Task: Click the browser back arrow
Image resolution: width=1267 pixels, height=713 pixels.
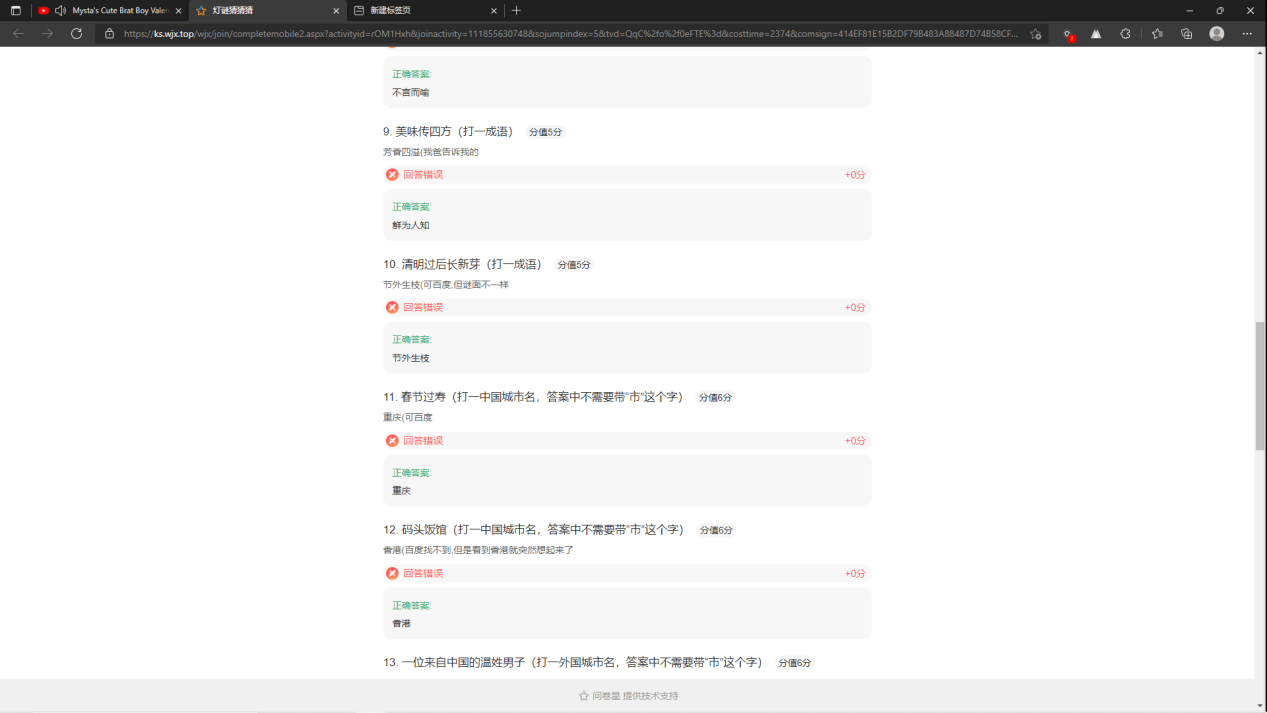Action: tap(18, 33)
